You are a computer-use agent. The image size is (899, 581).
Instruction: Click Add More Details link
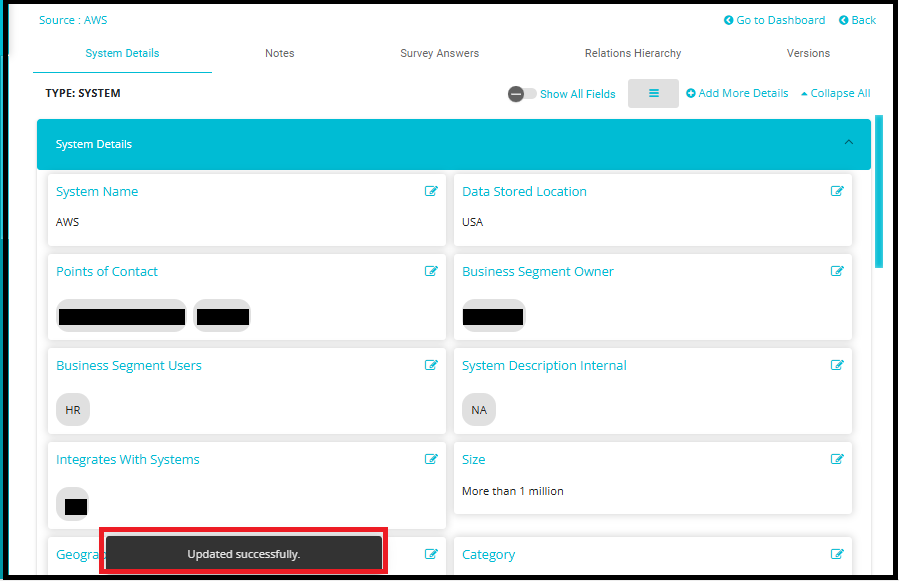737,94
